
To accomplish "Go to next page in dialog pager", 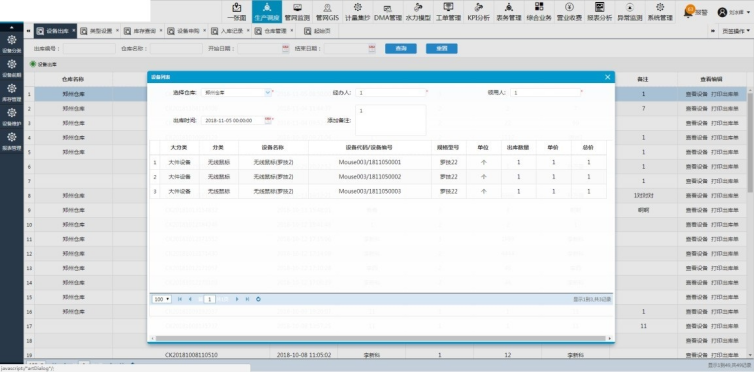I will (x=237, y=299).
